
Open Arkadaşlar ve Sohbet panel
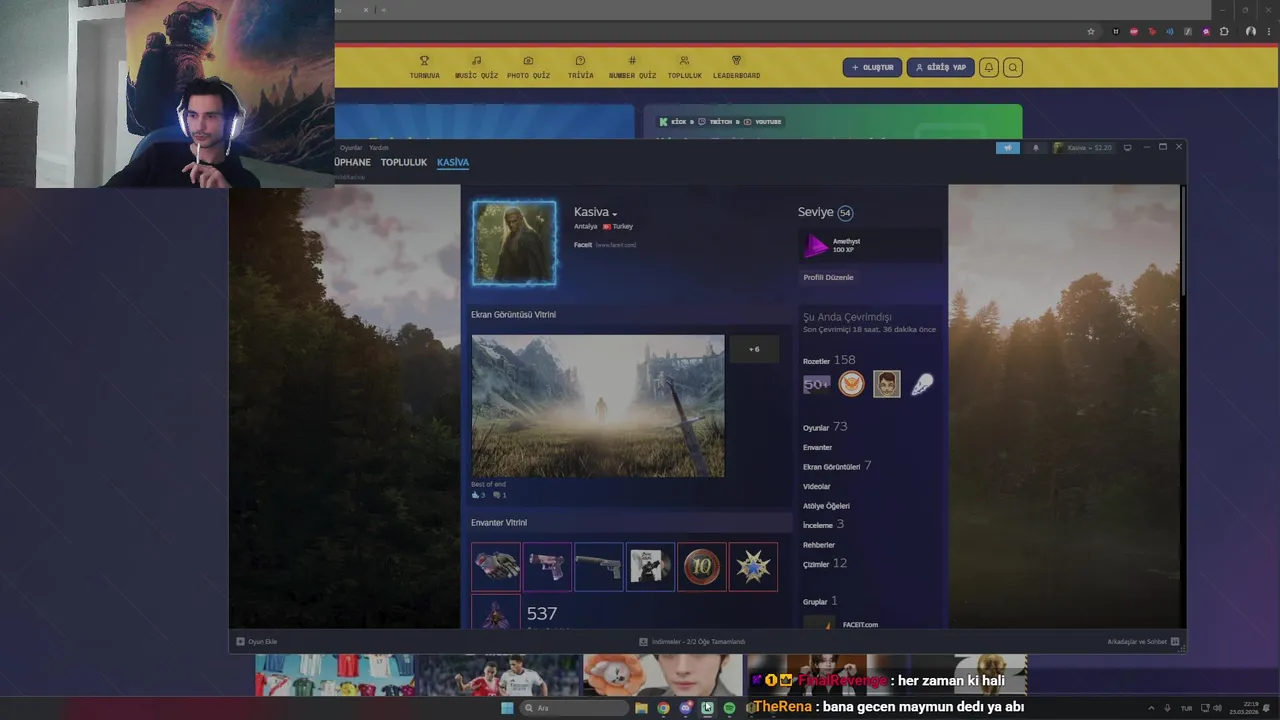tap(1143, 642)
